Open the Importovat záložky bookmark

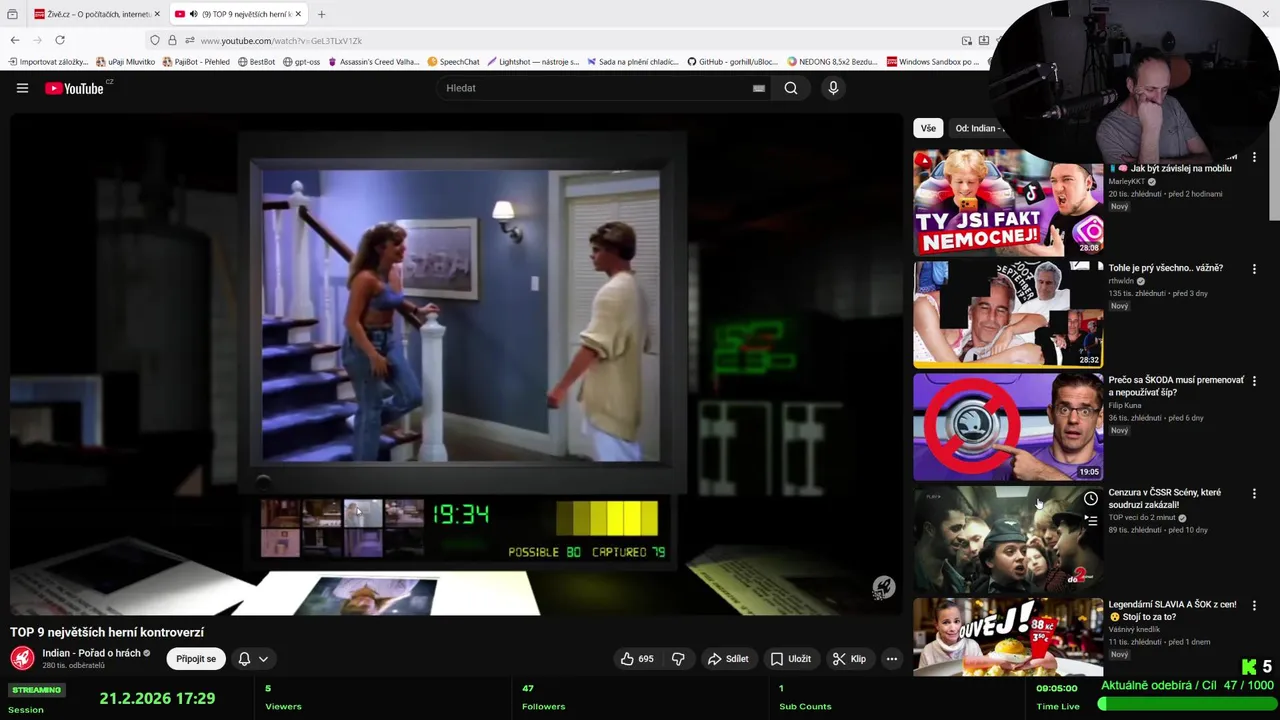(x=48, y=62)
